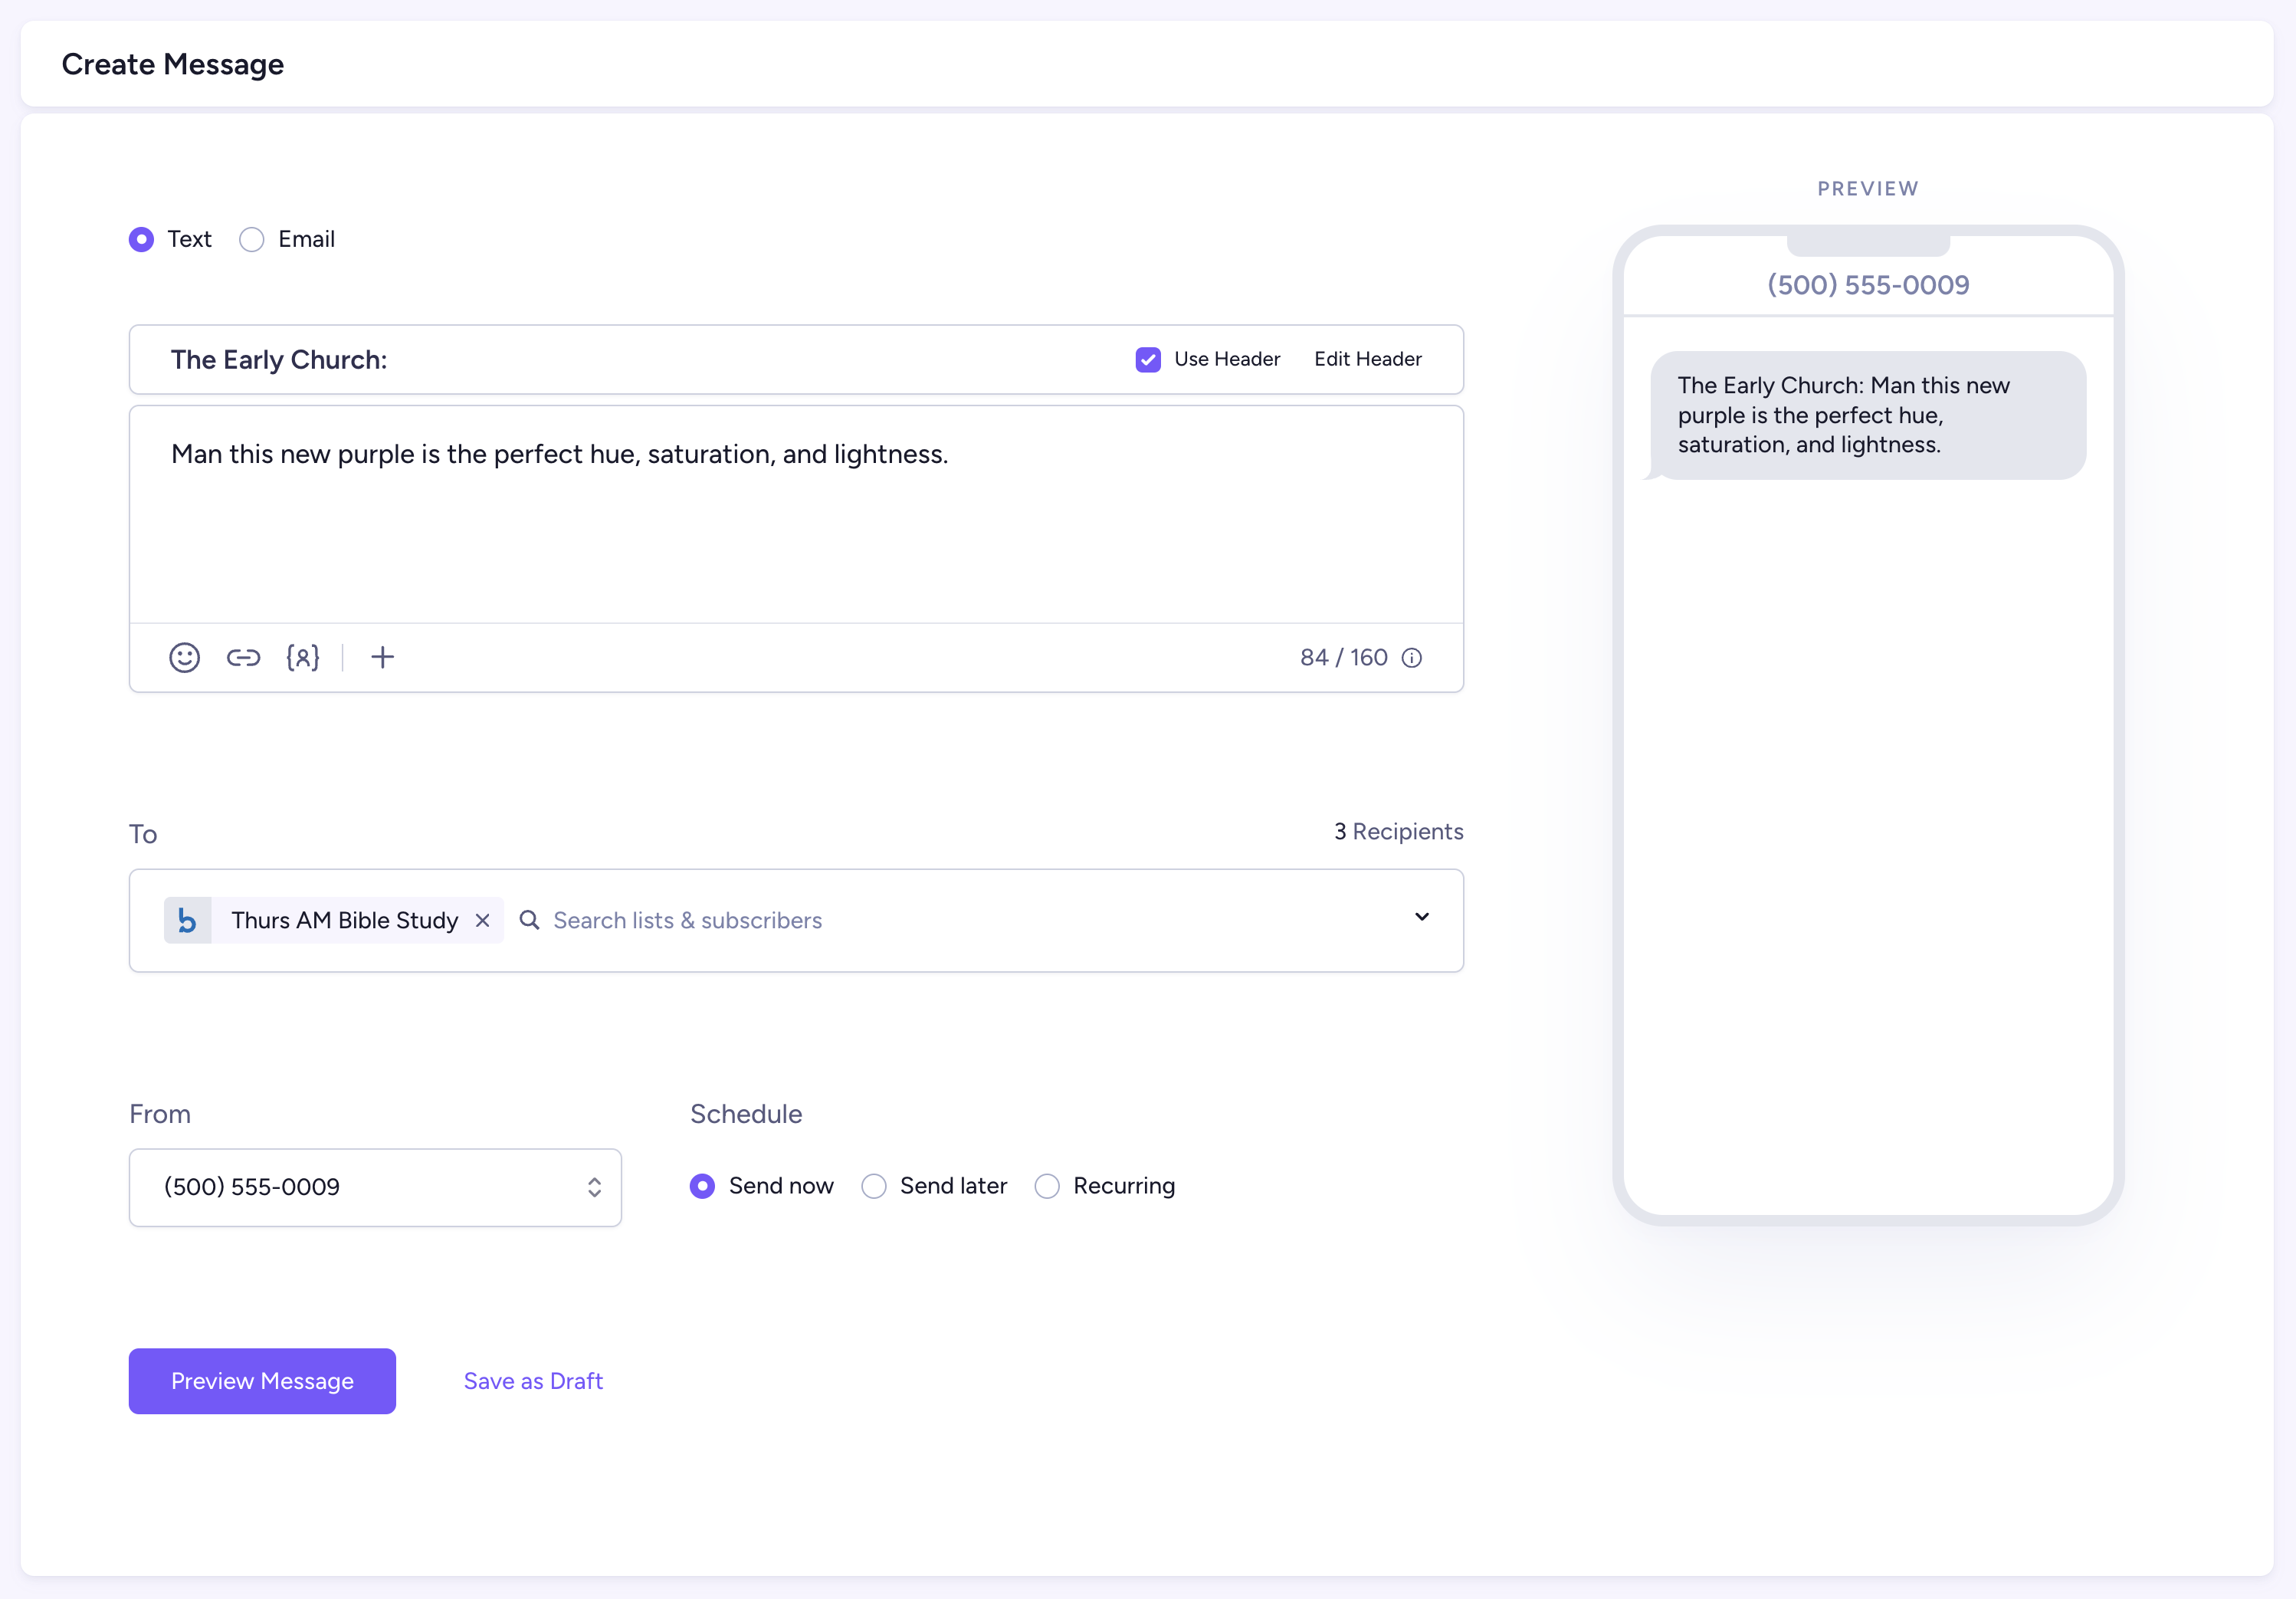Uncheck the Use Header checkbox
The width and height of the screenshot is (2296, 1599).
pos(1148,359)
